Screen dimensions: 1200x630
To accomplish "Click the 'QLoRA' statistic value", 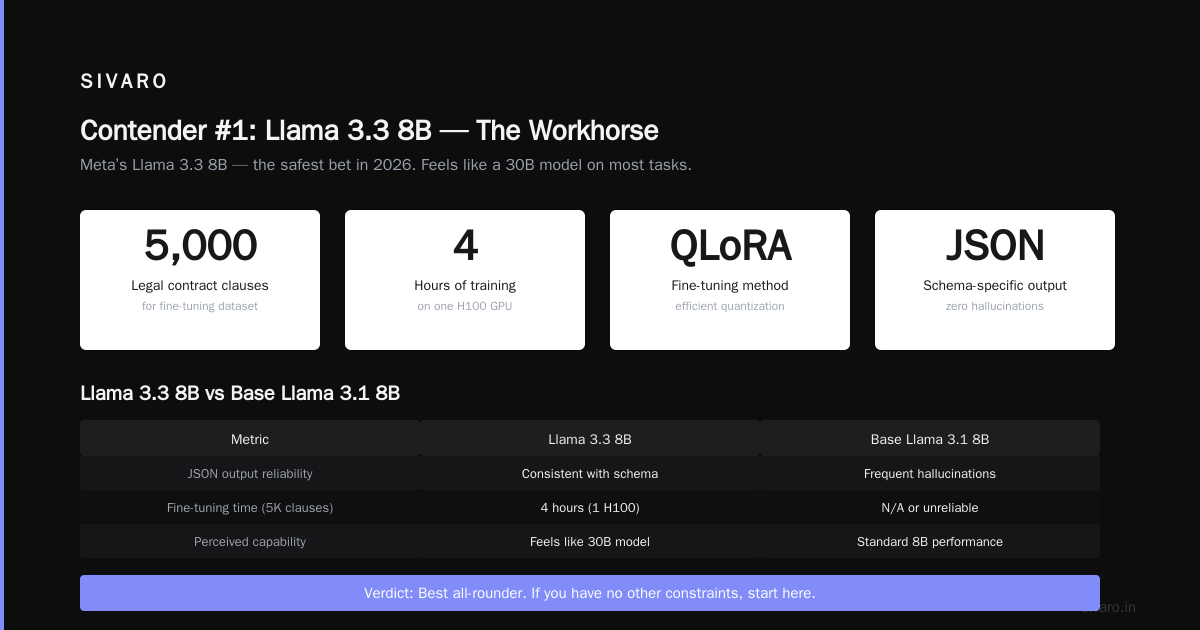I will pyautogui.click(x=730, y=246).
